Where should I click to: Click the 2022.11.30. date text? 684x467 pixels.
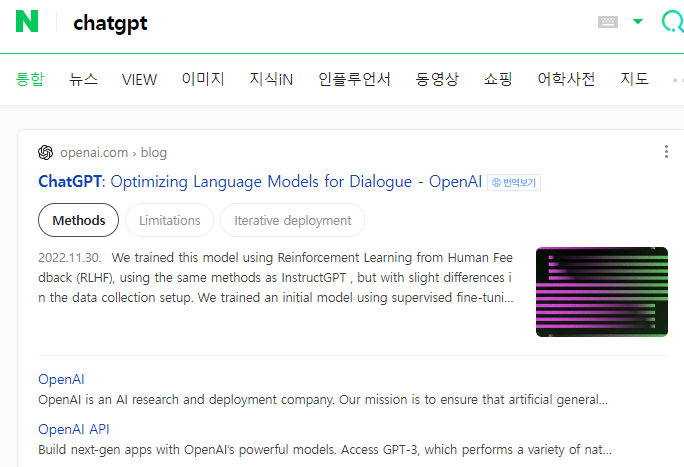(x=69, y=258)
